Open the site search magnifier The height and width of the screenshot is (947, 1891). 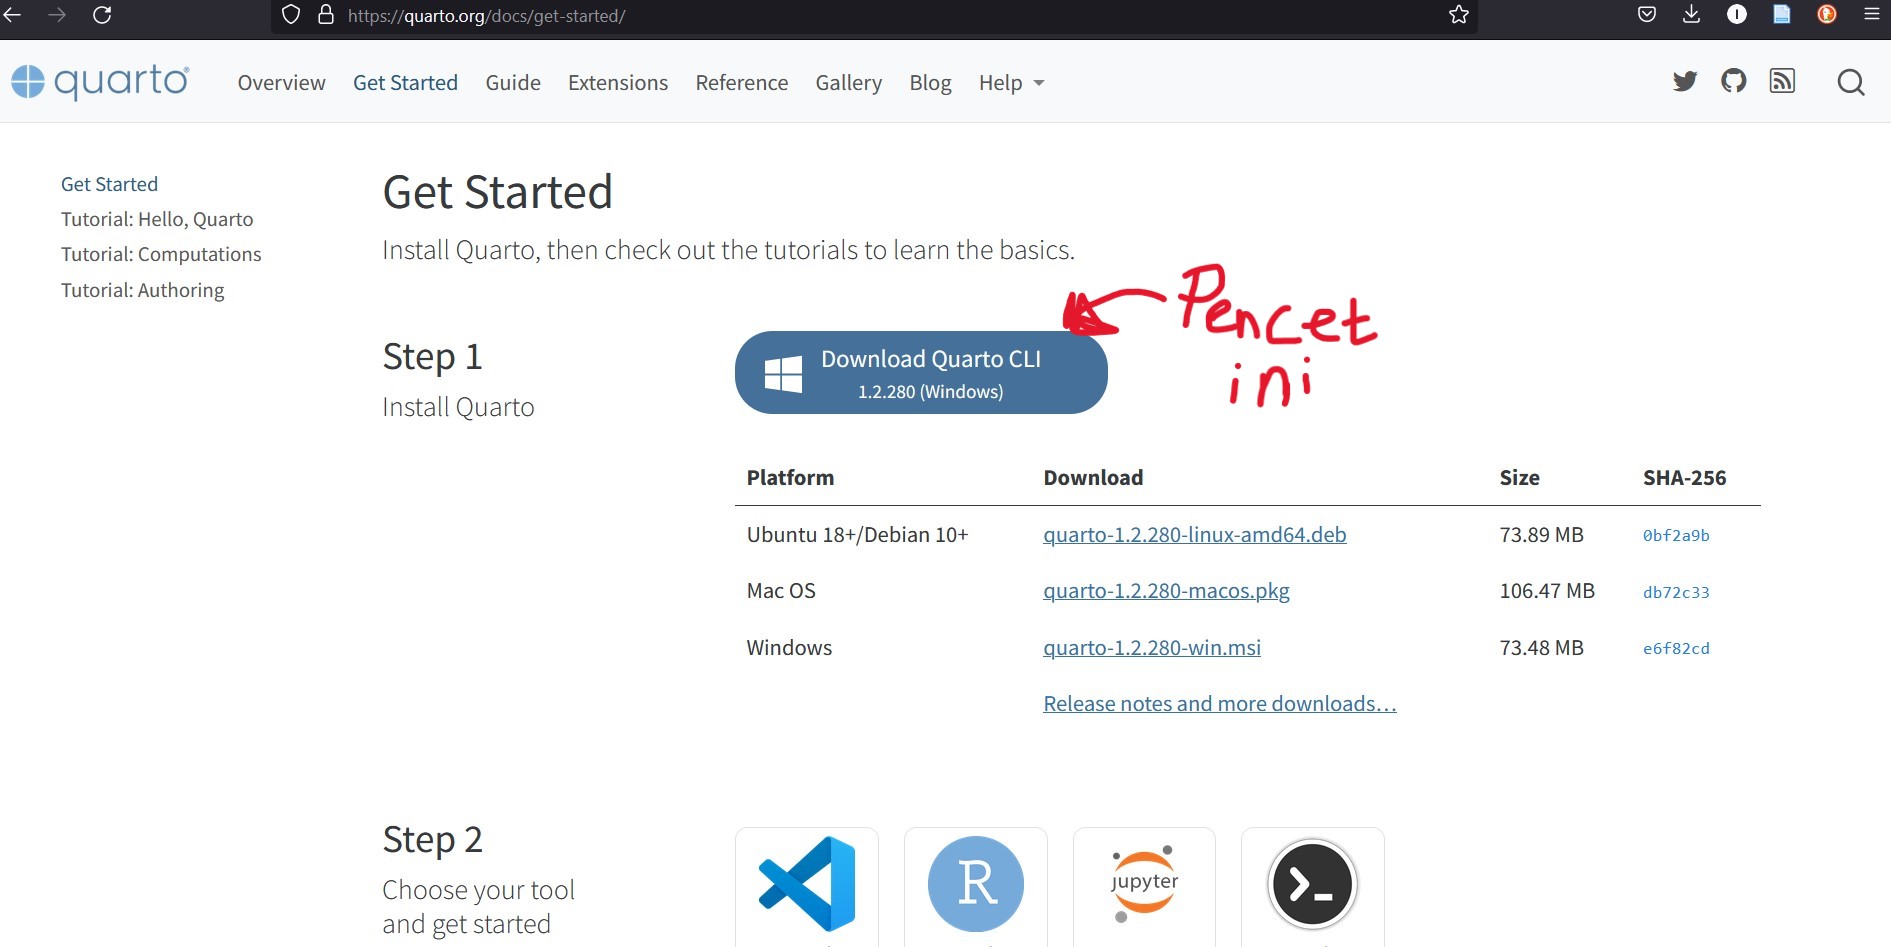pyautogui.click(x=1850, y=82)
